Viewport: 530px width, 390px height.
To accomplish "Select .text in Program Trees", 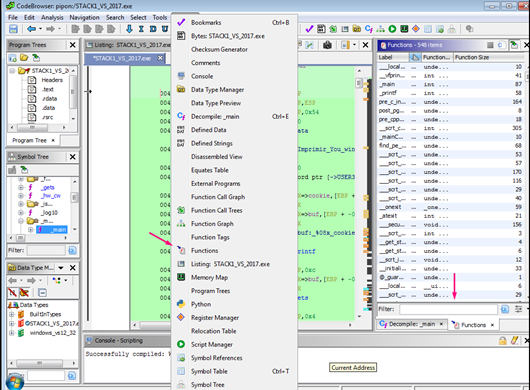I will pos(48,89).
